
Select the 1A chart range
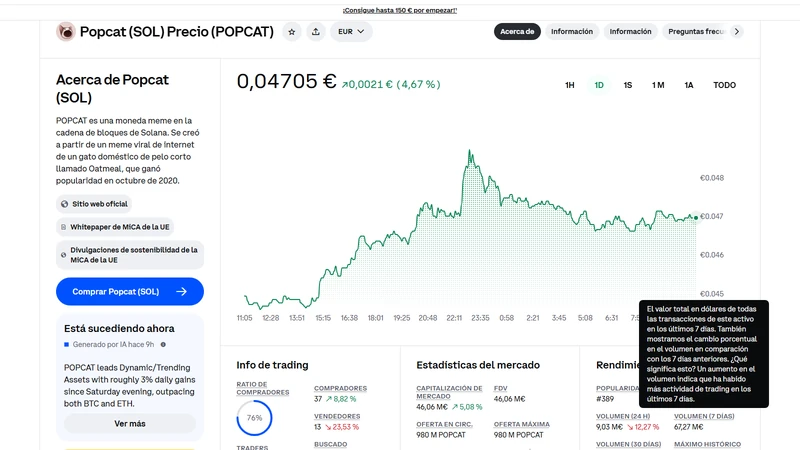click(689, 85)
